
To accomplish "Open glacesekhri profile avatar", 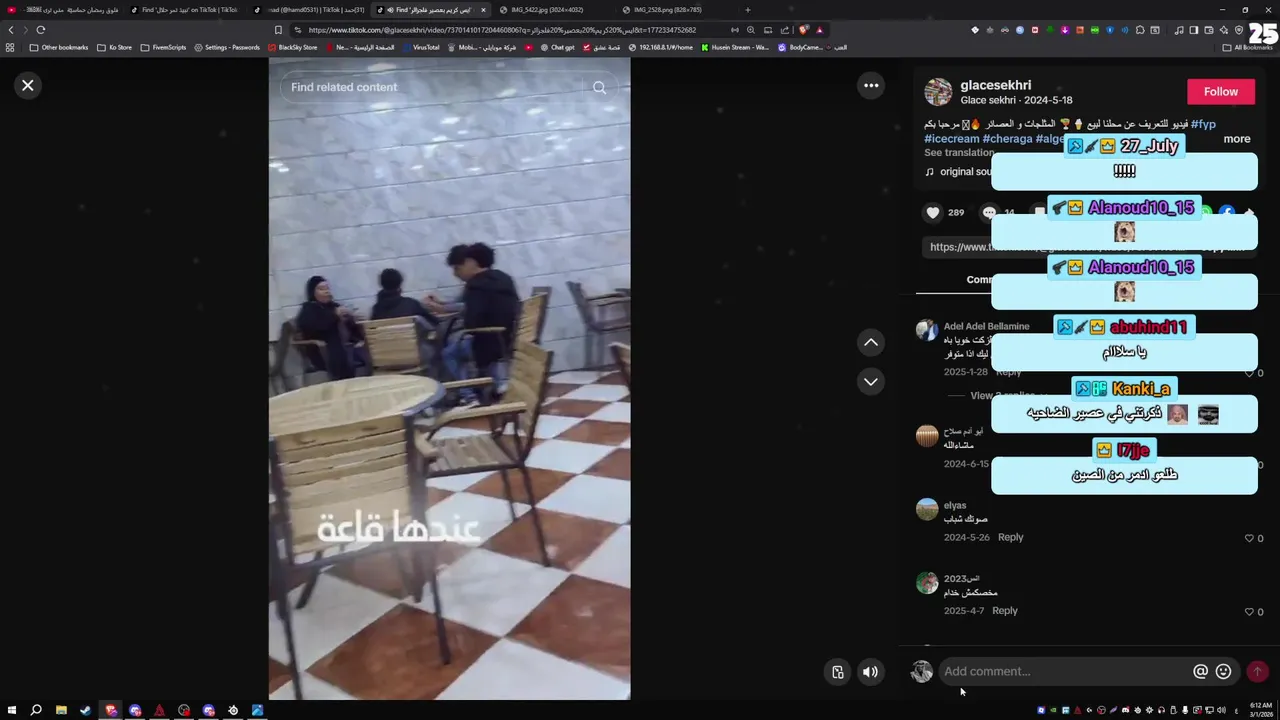I will 938,92.
